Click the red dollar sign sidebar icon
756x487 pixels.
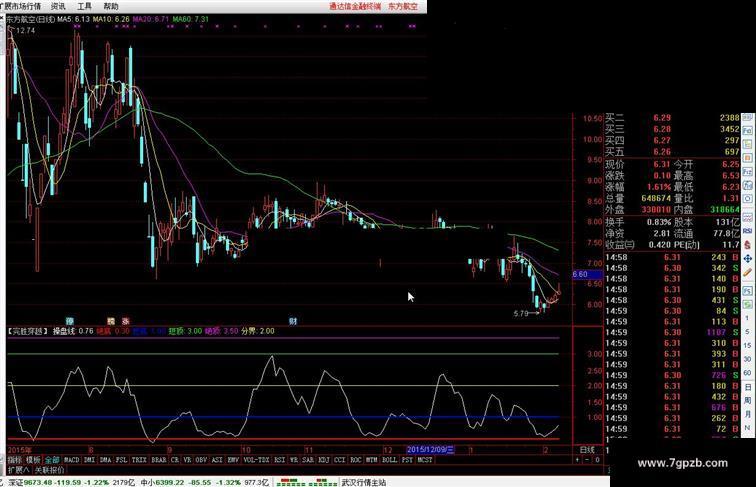click(747, 245)
